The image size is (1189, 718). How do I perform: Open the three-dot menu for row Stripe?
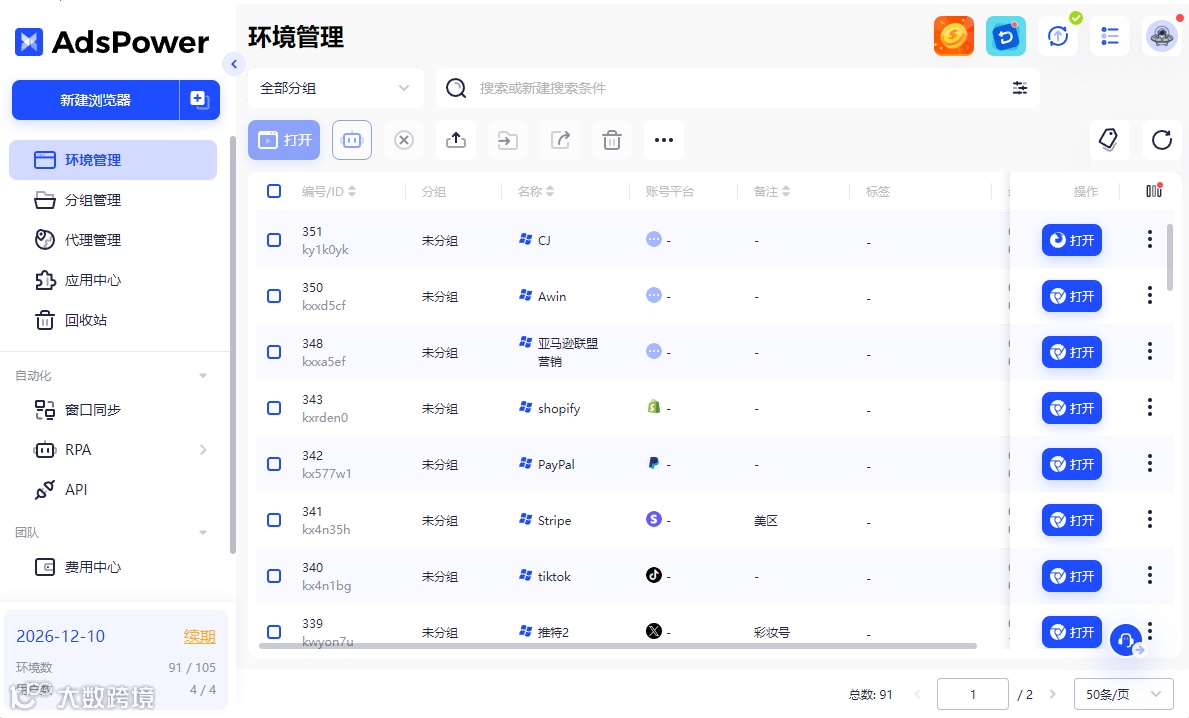tap(1150, 519)
